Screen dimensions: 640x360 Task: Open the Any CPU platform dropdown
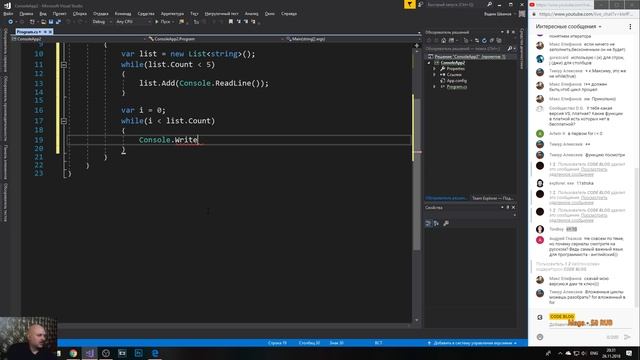click(133, 22)
